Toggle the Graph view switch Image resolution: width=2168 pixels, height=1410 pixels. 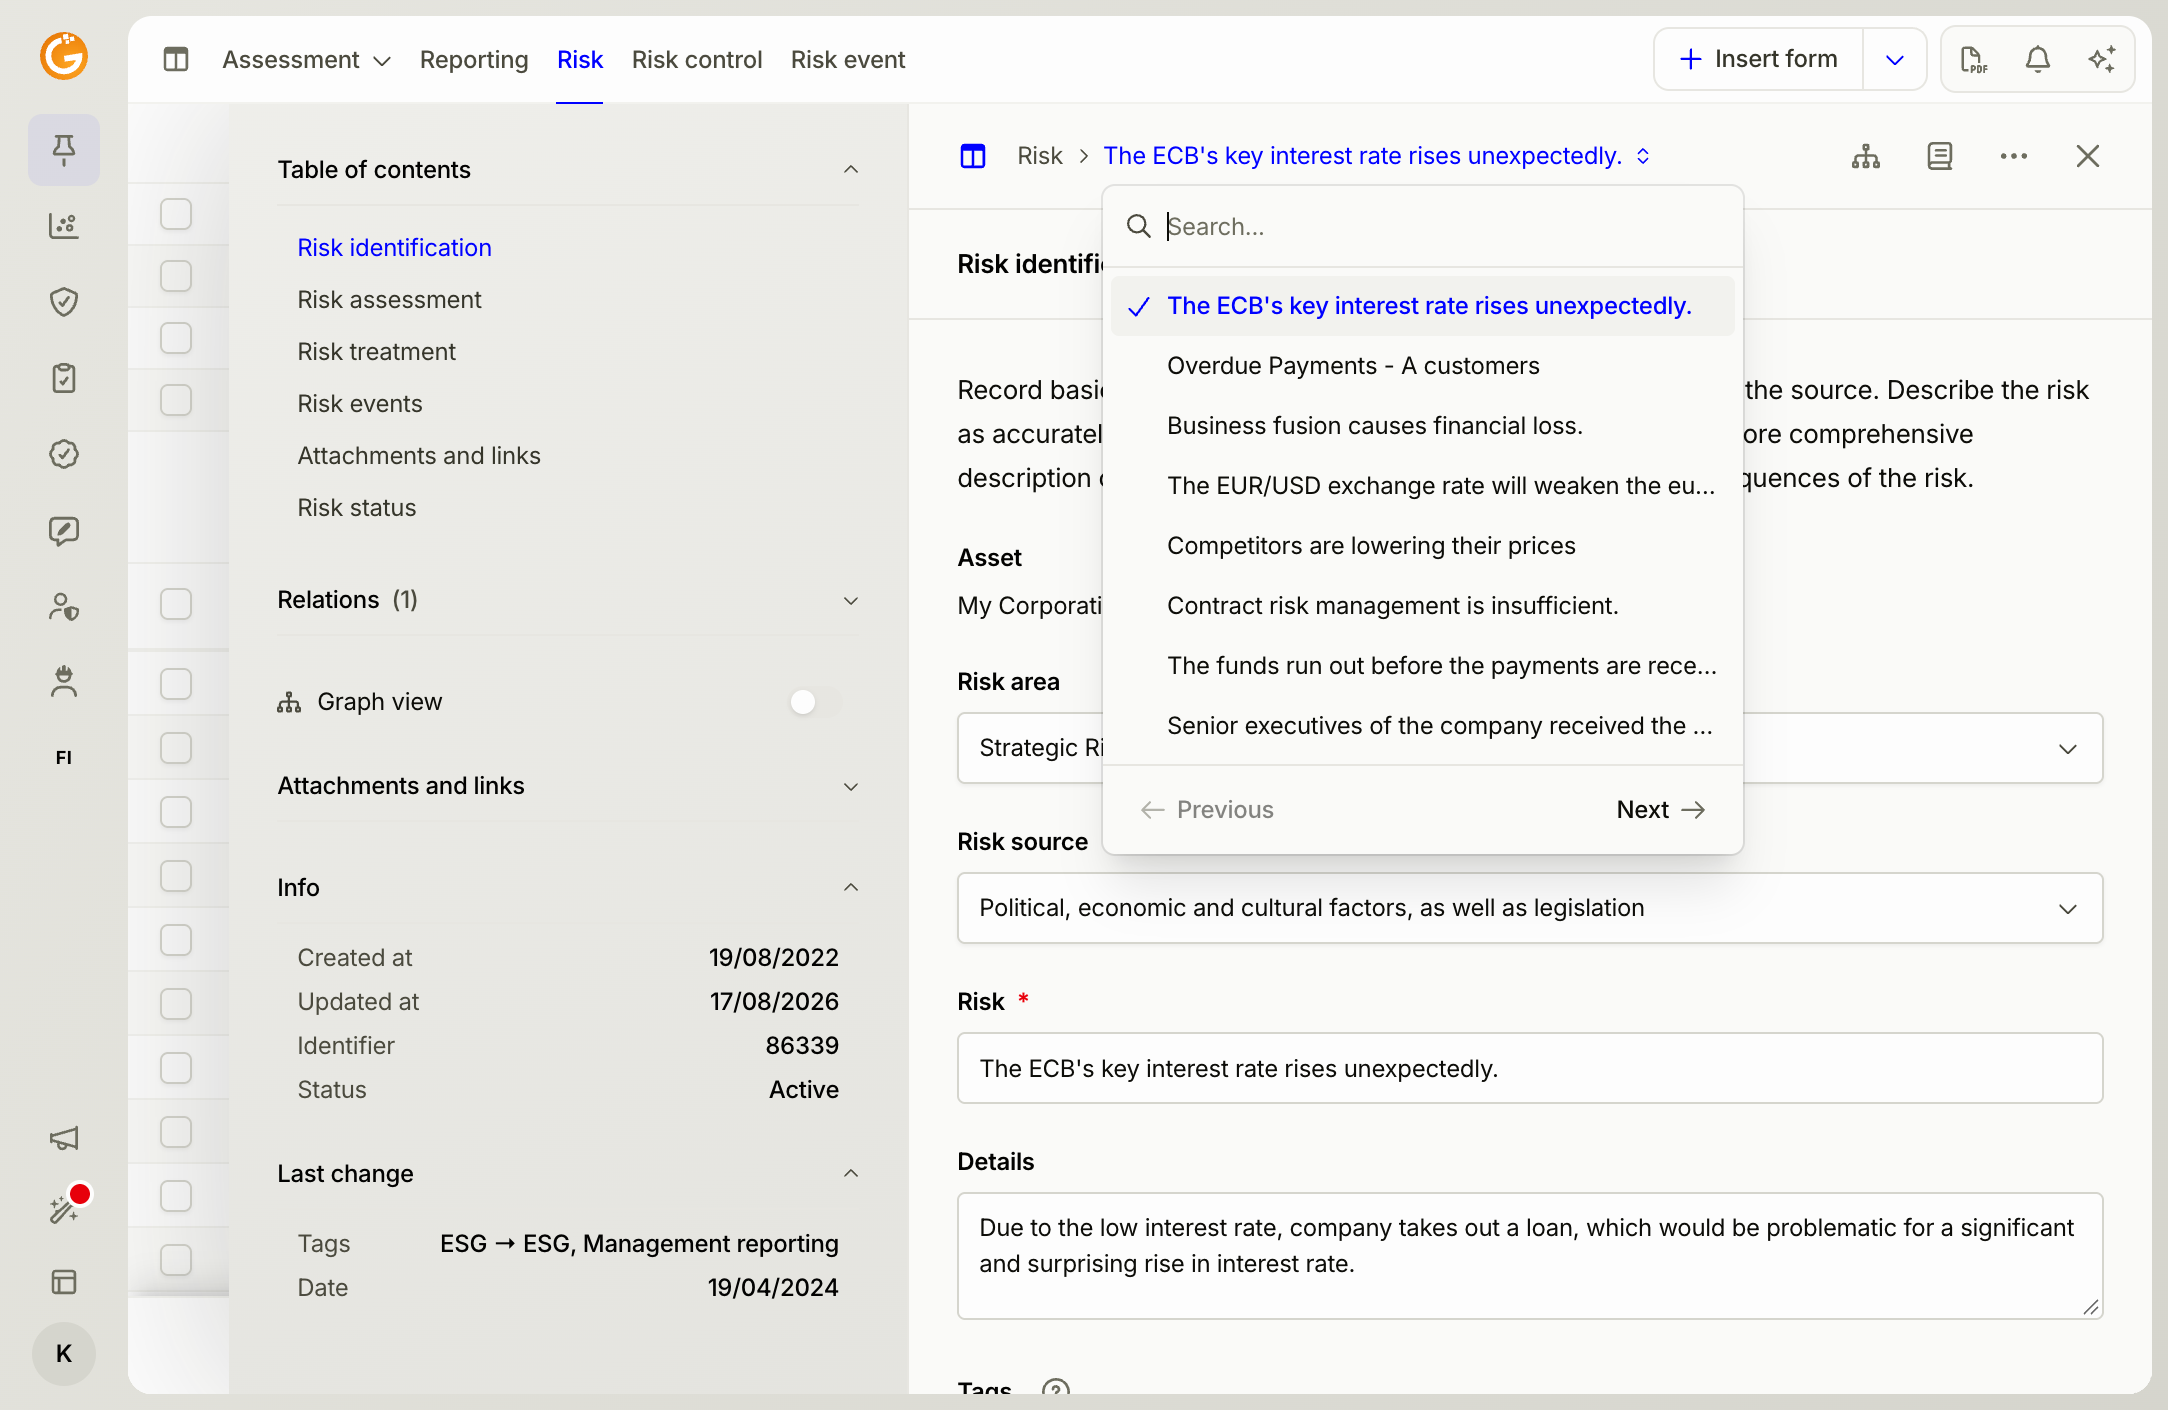coord(816,702)
